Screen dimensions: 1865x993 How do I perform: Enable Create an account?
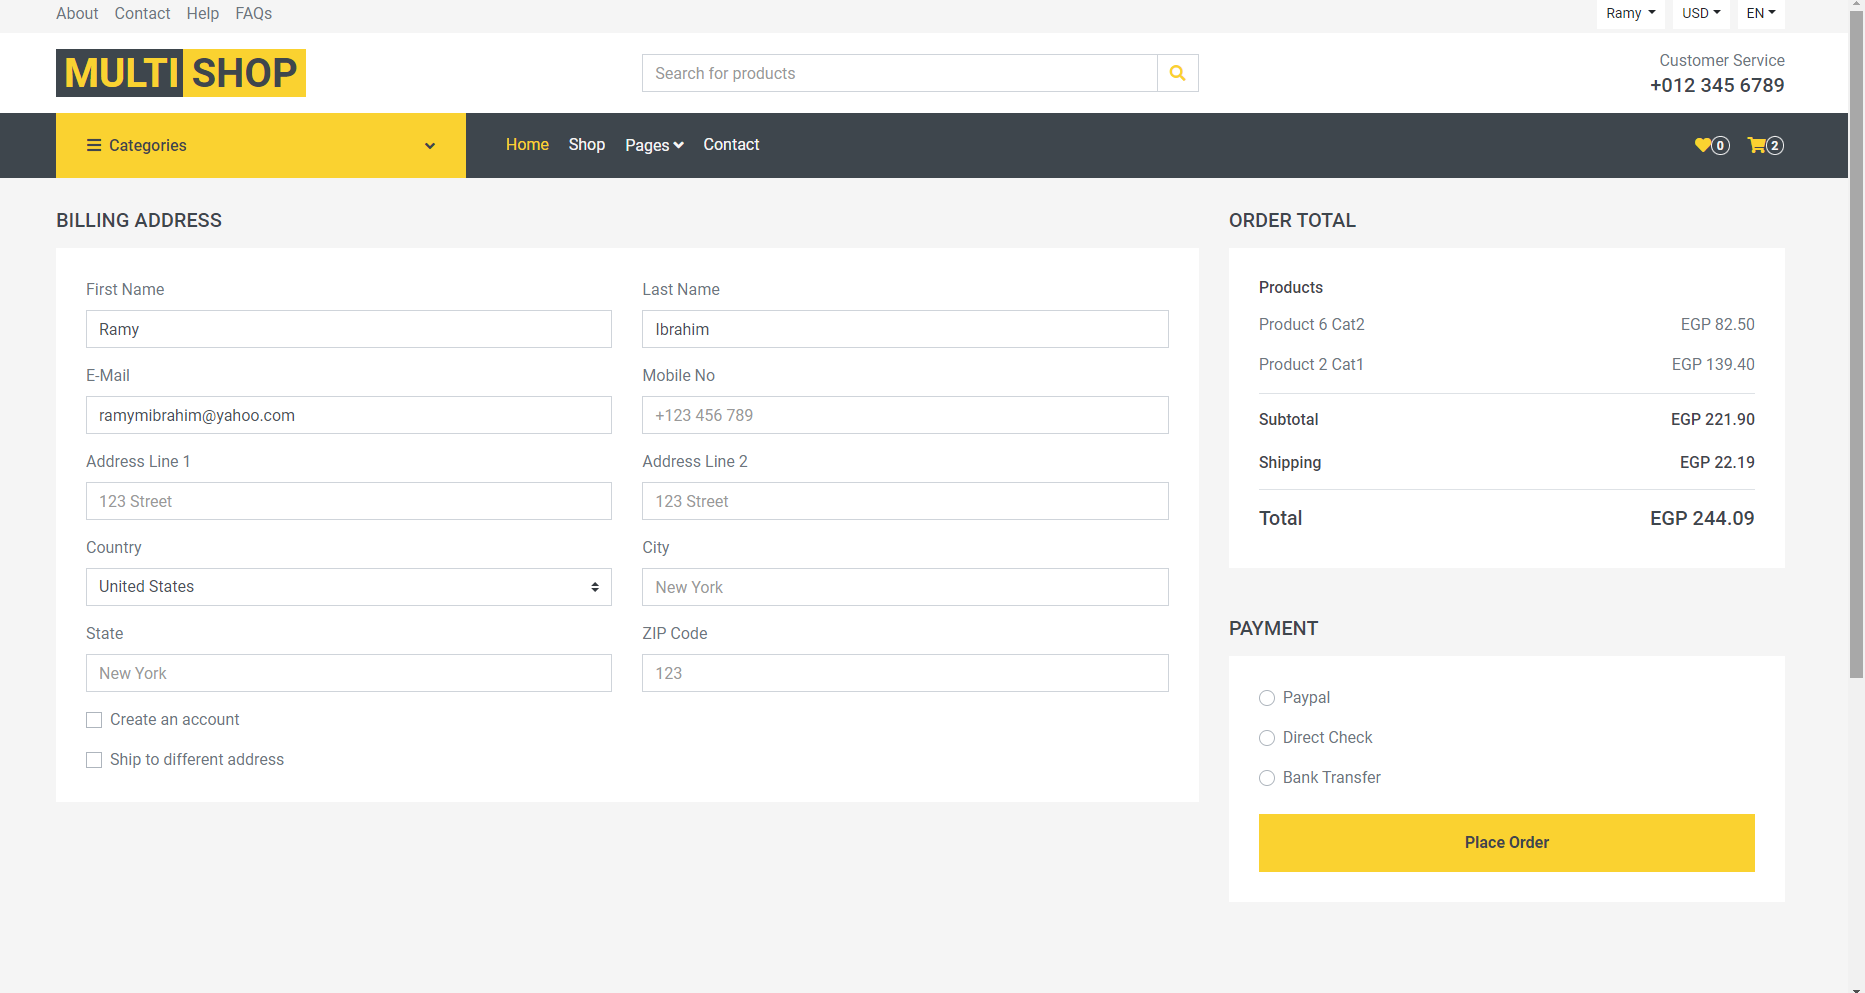[x=94, y=719]
